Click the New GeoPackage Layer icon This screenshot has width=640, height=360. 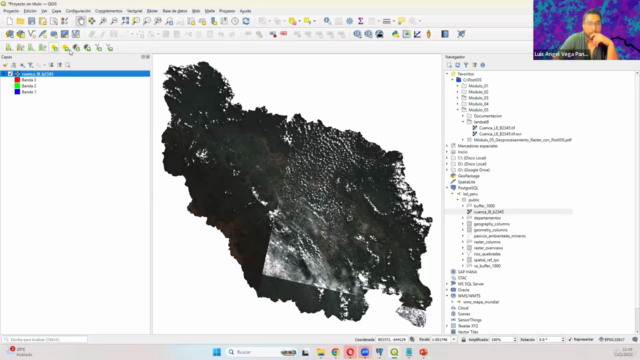coord(20,34)
